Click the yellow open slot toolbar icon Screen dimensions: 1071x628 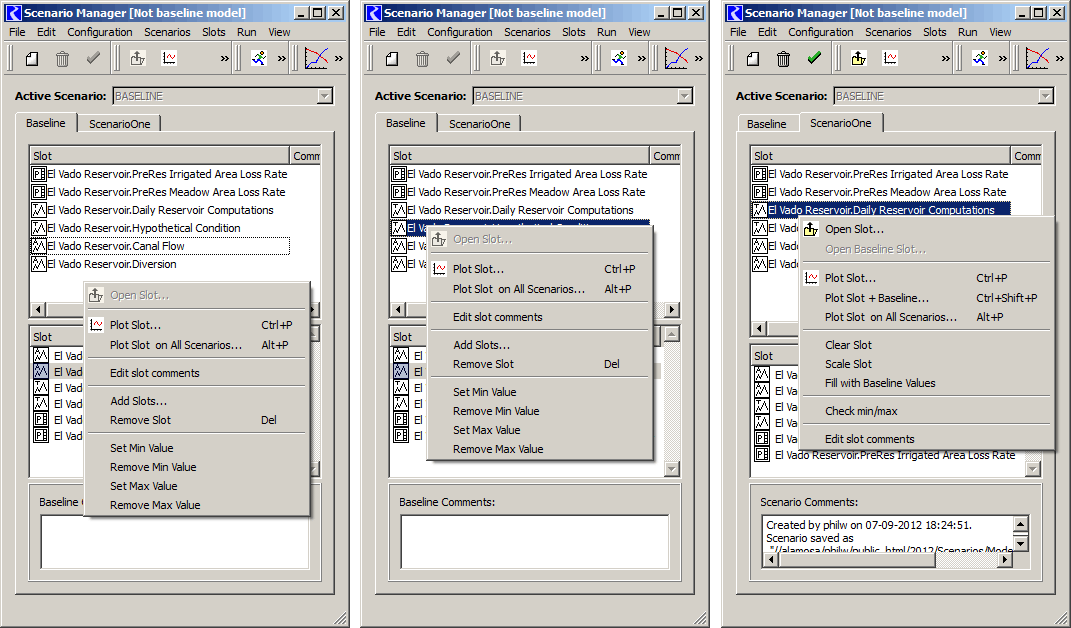[859, 59]
